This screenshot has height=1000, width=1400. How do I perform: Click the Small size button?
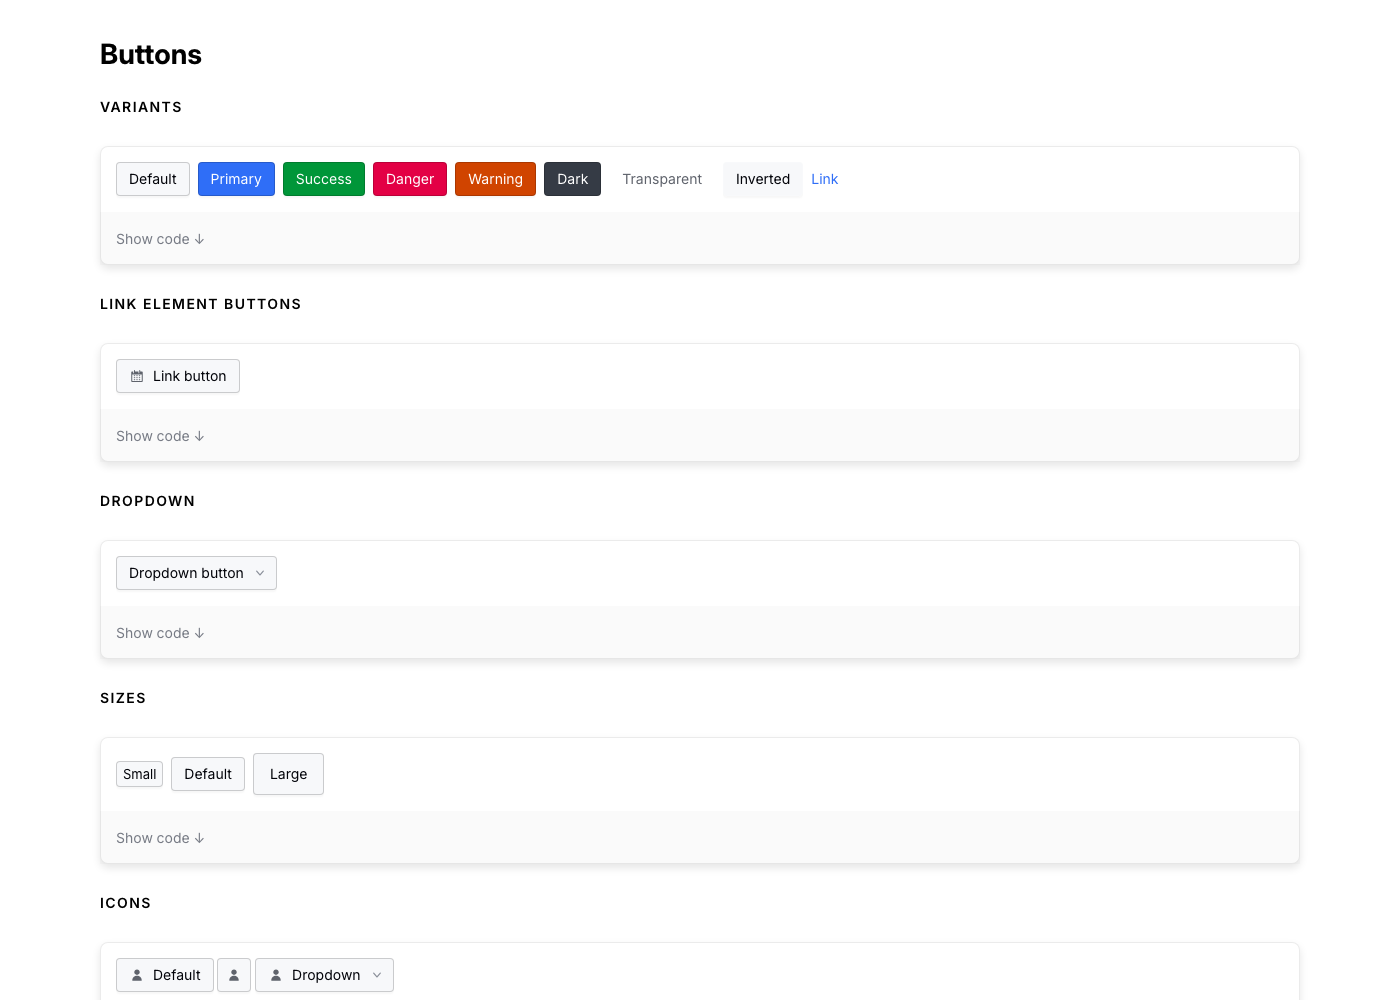click(x=139, y=774)
